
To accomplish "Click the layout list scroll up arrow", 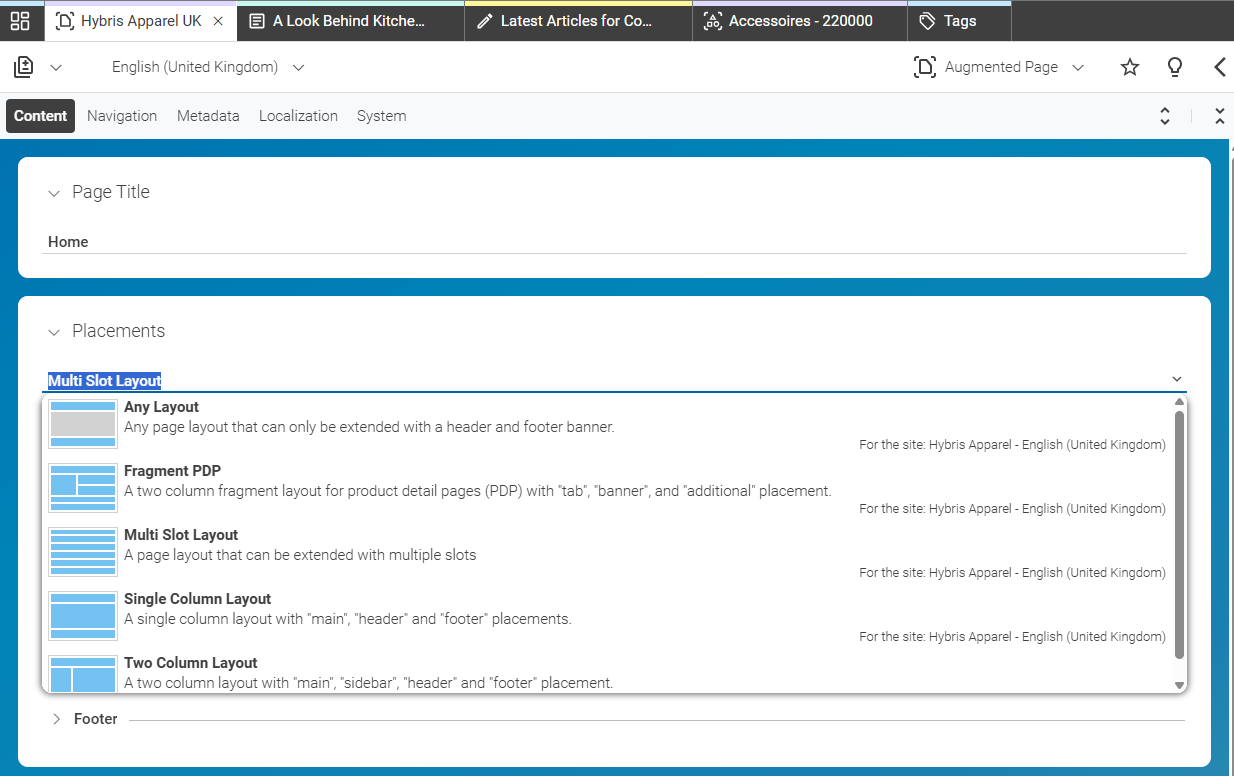I will [1179, 402].
